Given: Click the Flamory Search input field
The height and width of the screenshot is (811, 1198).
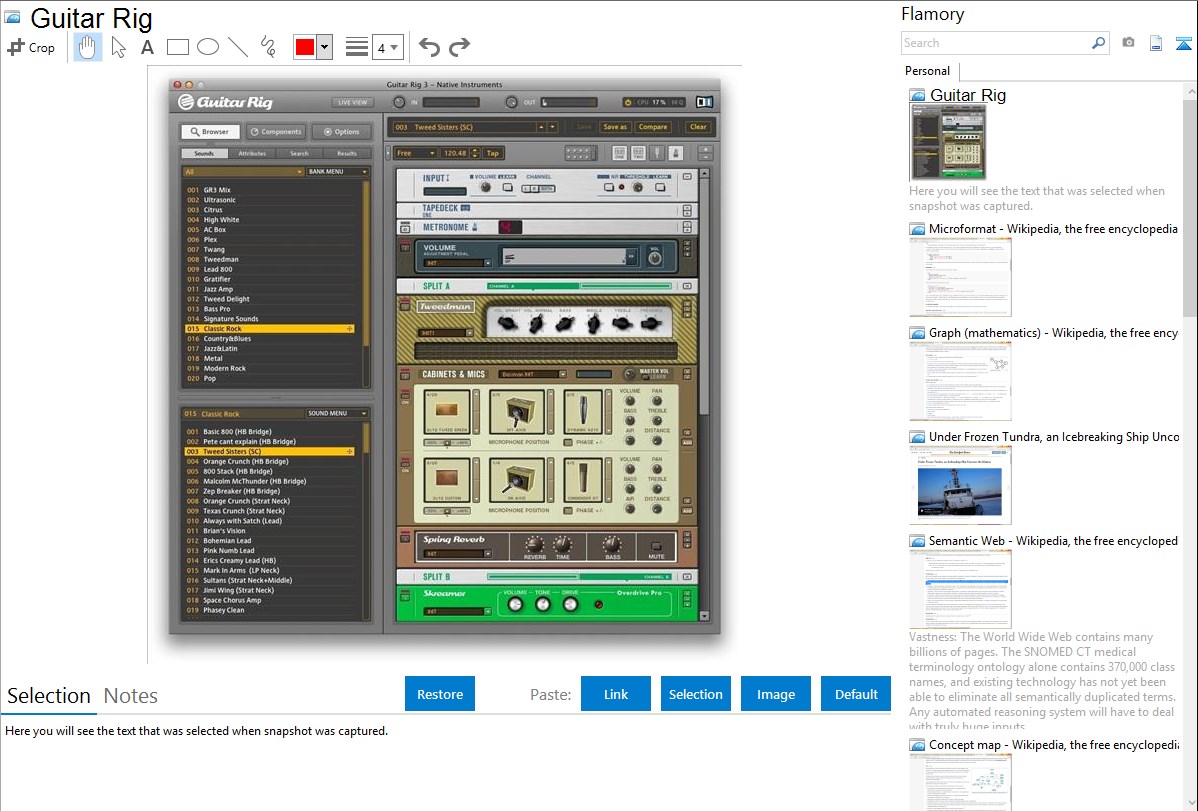Looking at the screenshot, I should 996,43.
